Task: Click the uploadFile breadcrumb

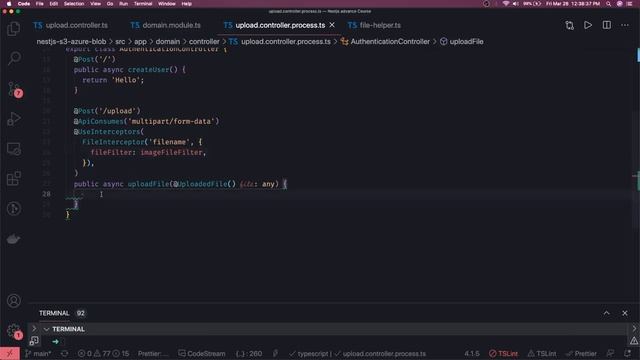Action: click(462, 42)
